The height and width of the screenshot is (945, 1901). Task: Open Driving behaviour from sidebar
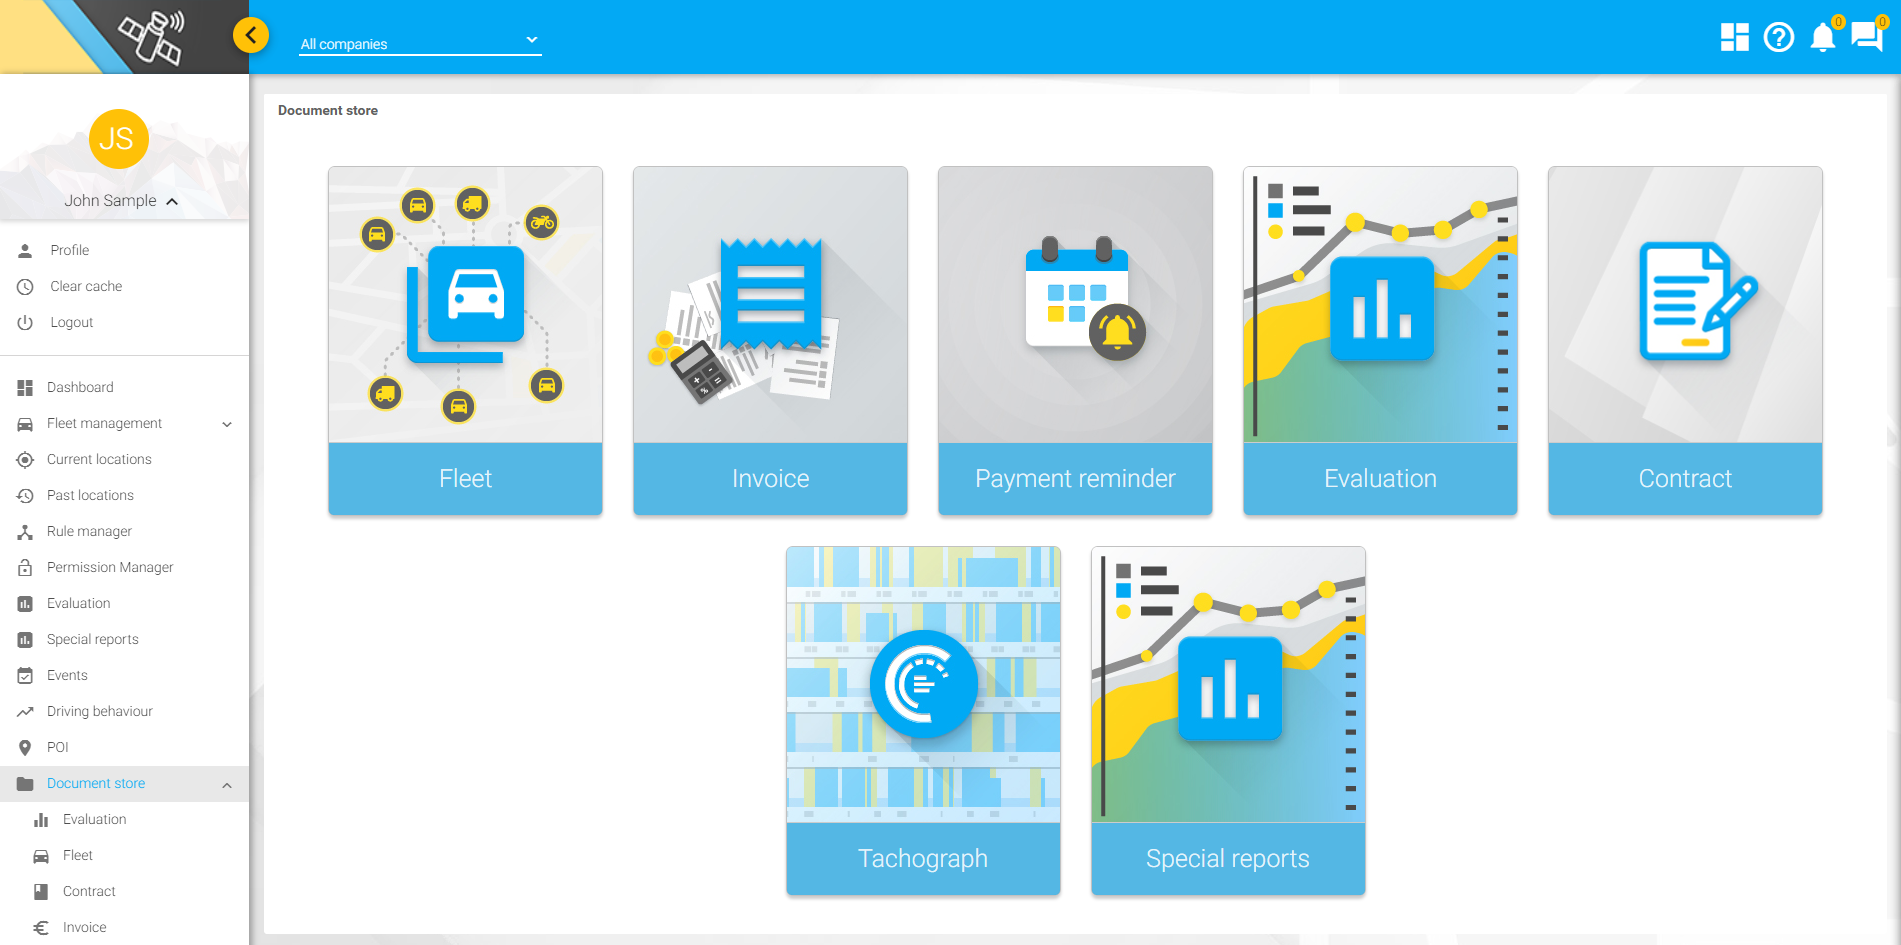[x=99, y=711]
